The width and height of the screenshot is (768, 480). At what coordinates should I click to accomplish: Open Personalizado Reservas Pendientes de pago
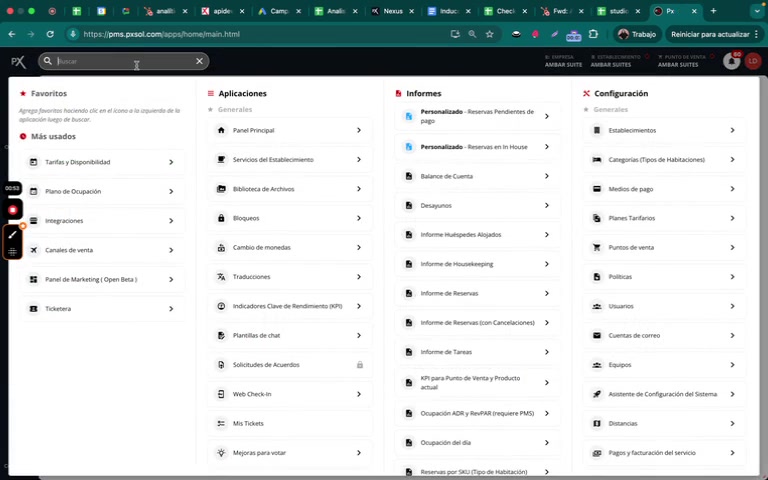click(x=478, y=117)
